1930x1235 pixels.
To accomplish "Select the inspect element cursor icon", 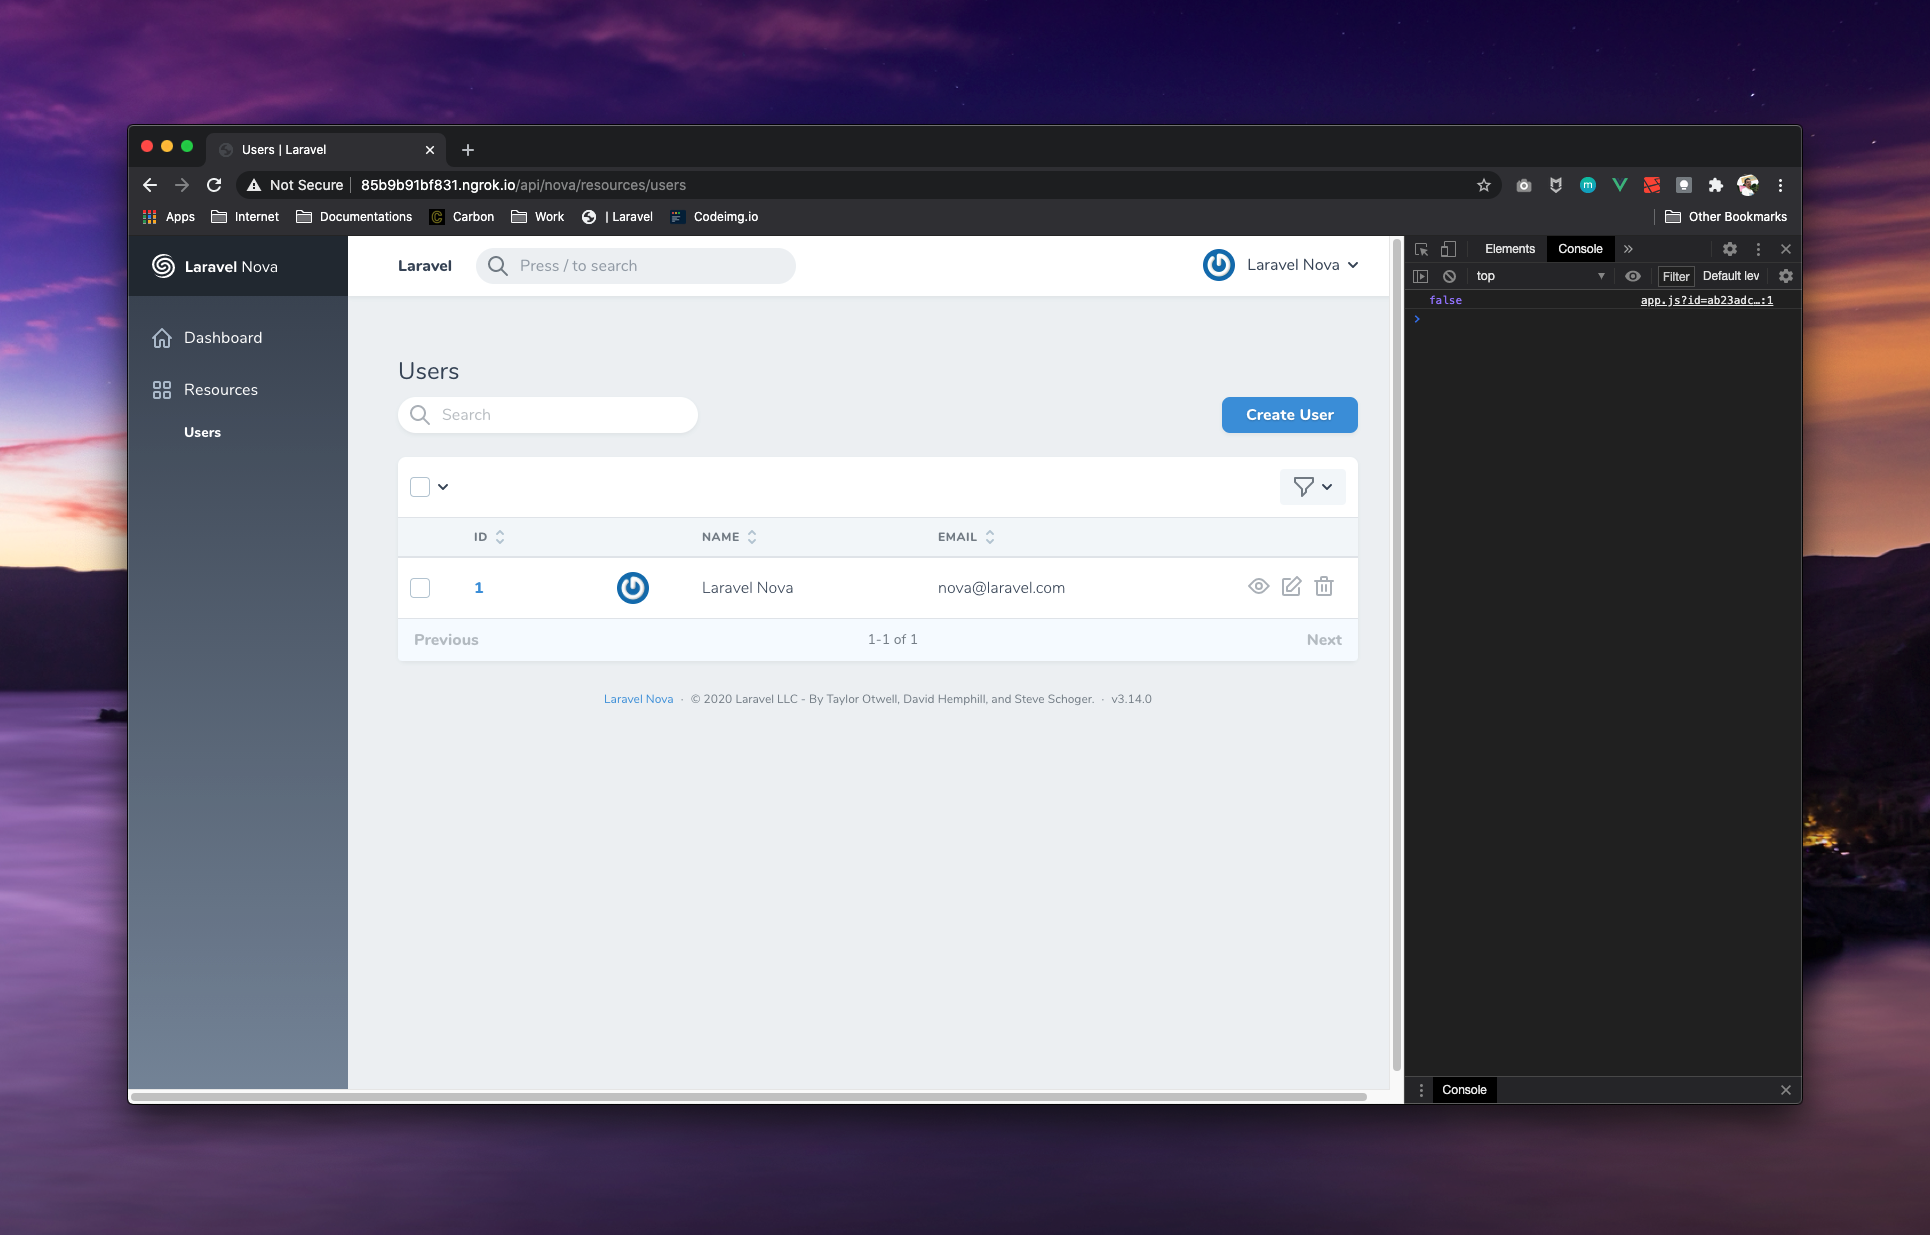I will coord(1421,249).
